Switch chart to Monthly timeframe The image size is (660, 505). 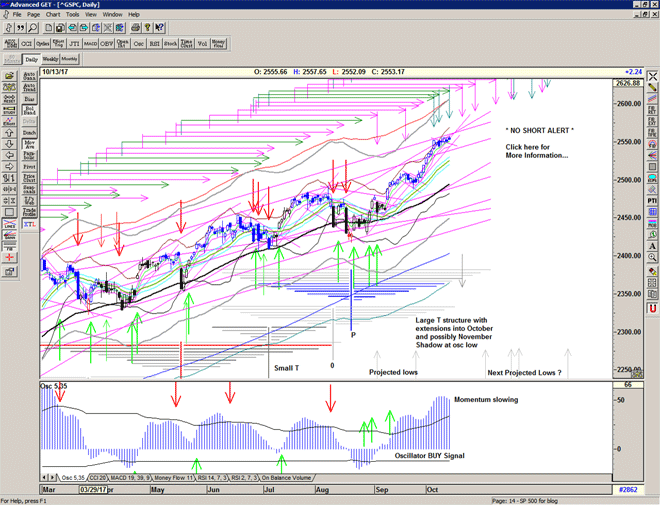(x=69, y=60)
